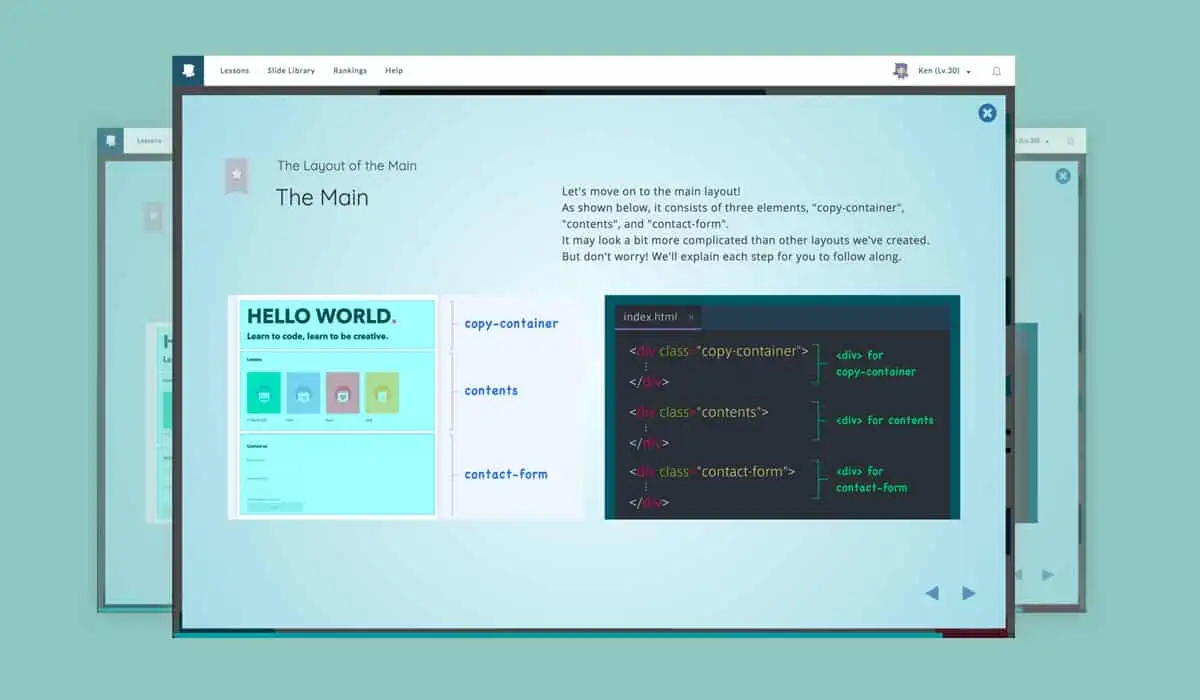Click the Progate logo in the top bar

point(188,71)
